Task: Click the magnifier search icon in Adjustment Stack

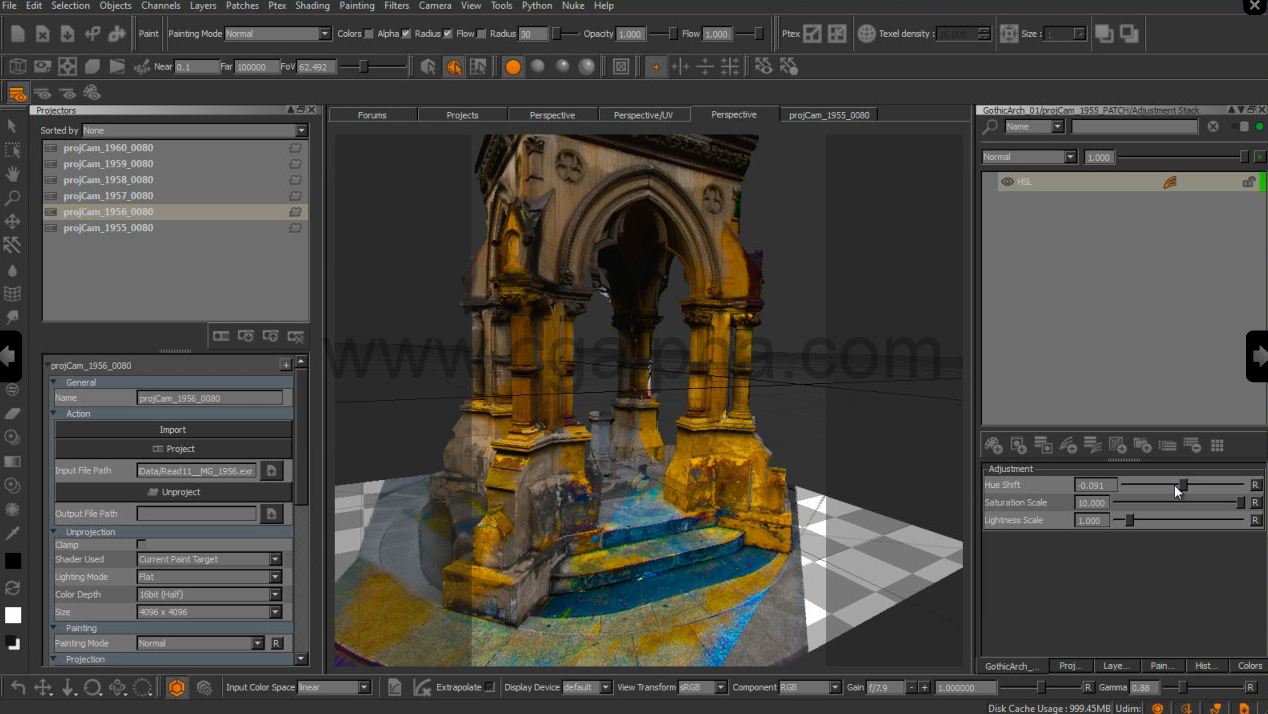Action: click(991, 127)
